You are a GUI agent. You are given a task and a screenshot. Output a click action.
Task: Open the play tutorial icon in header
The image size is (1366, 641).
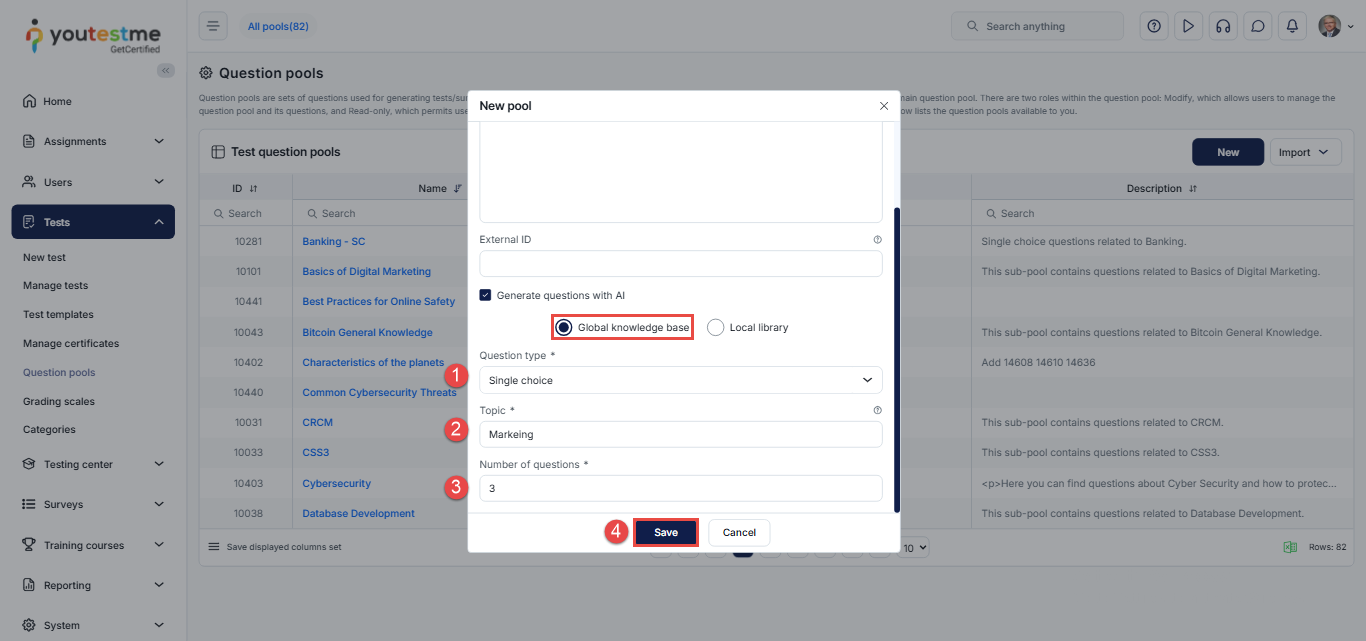point(1188,27)
